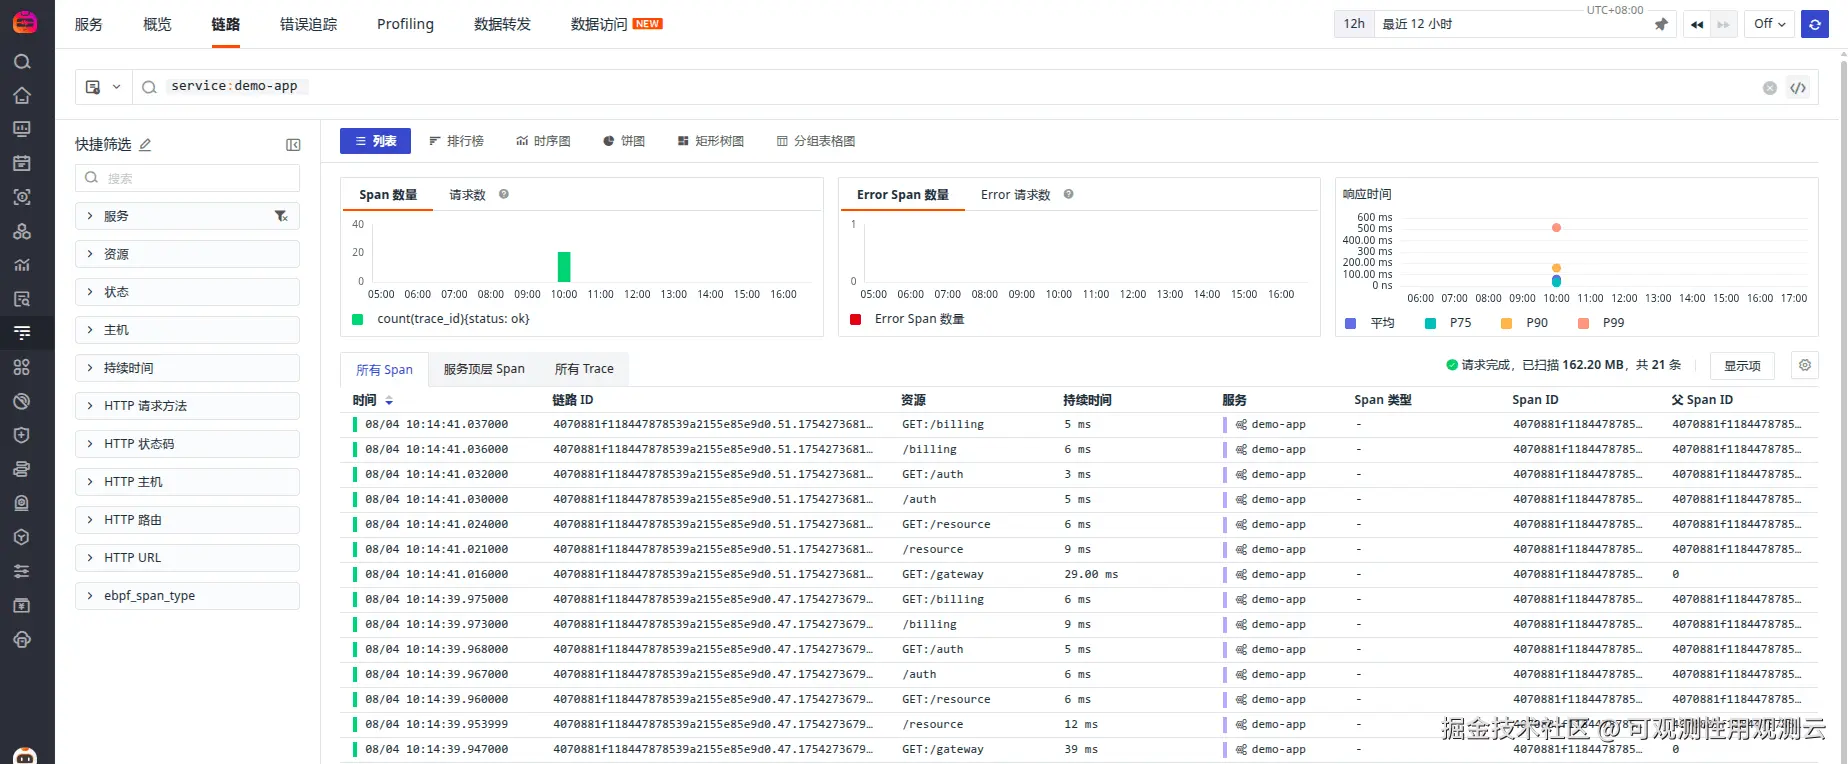Toggle code query mode icon
Screen dimensions: 1848x764
[1798, 88]
